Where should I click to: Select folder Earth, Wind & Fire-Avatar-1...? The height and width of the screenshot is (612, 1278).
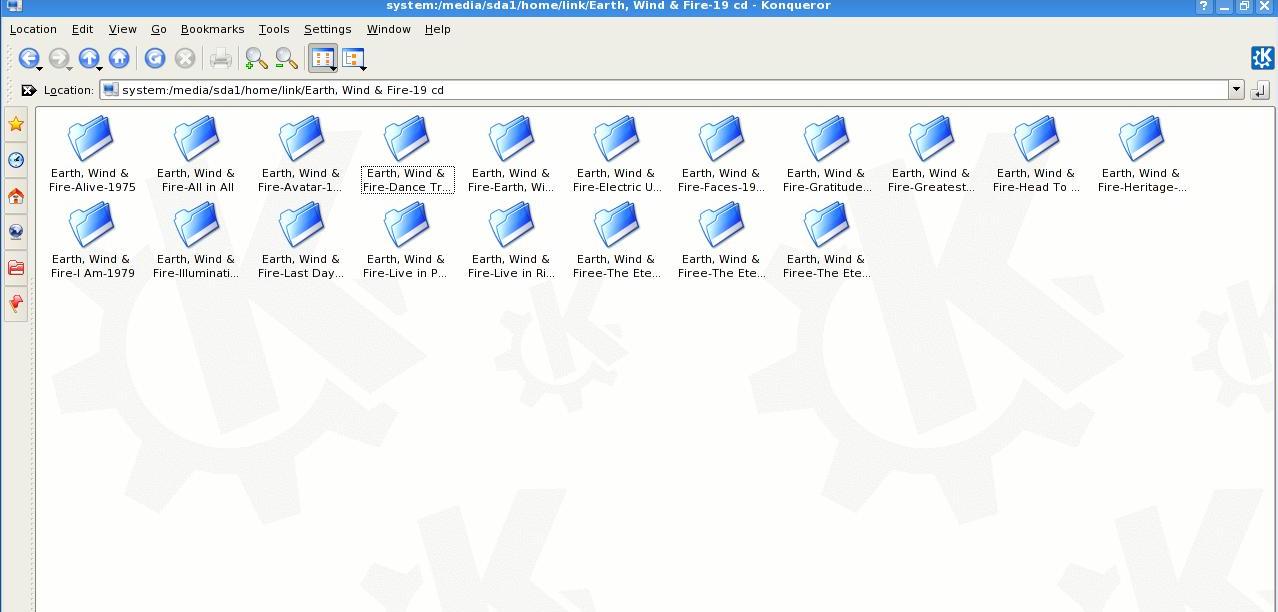302,153
